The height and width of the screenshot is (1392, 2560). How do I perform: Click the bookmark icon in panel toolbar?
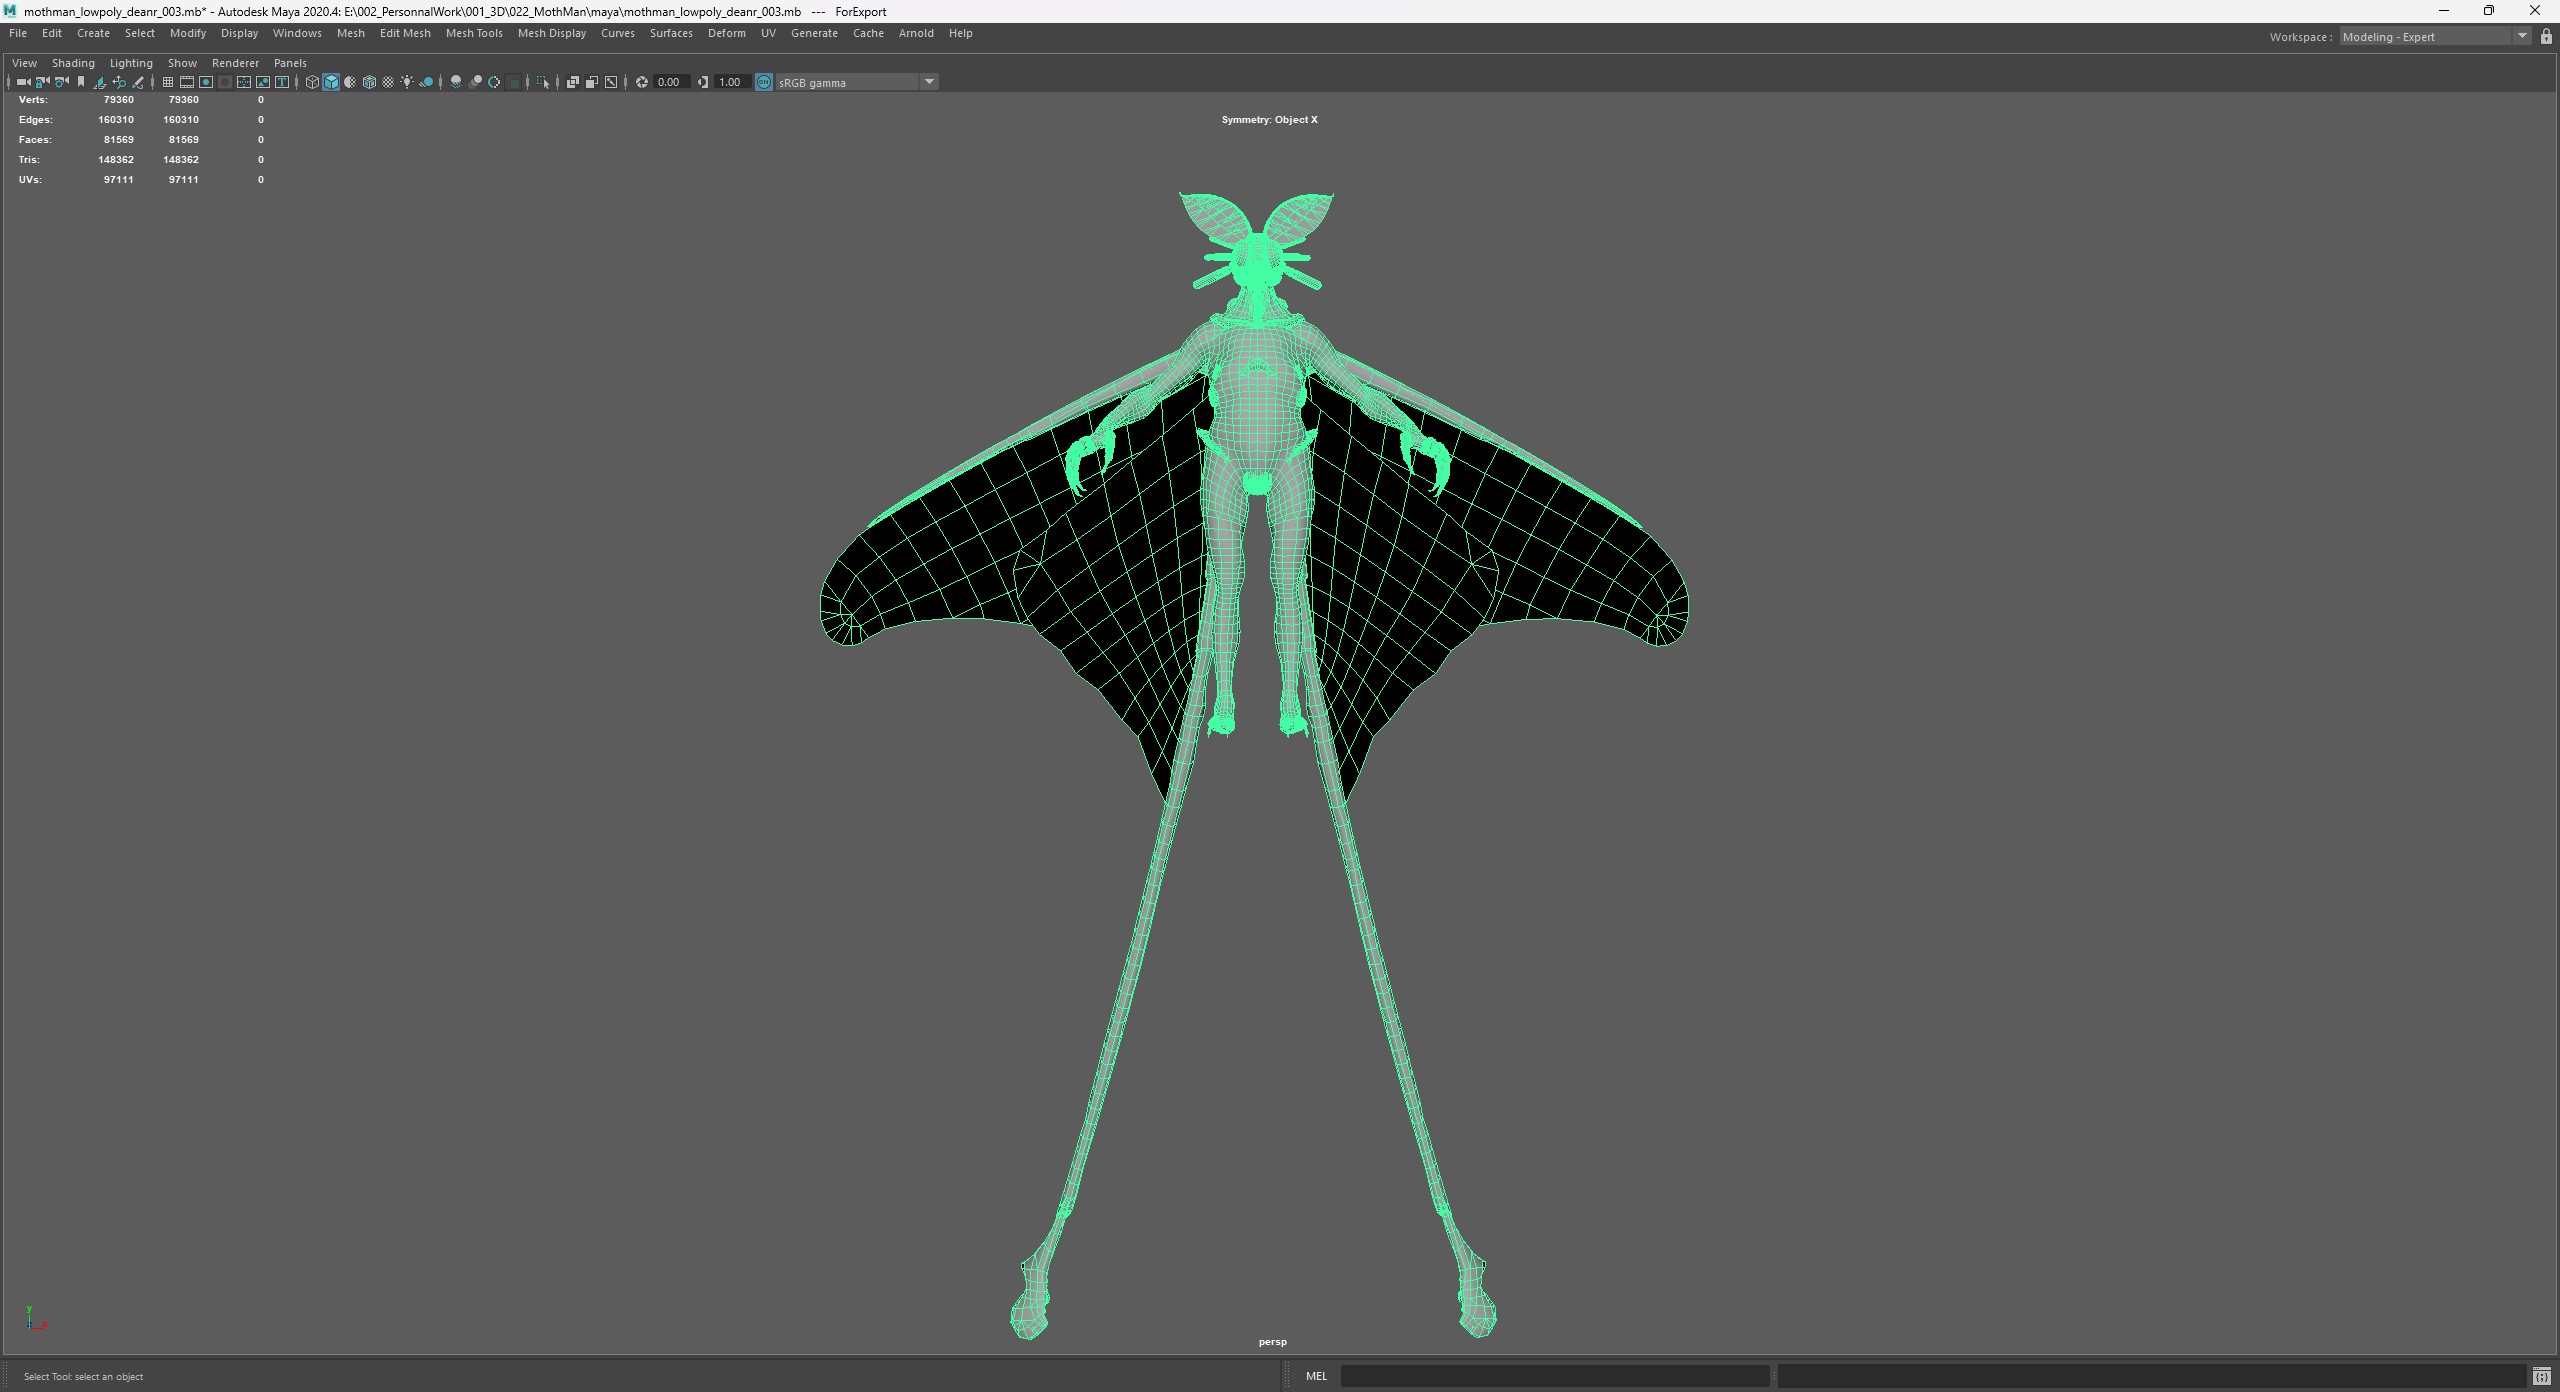point(81,82)
